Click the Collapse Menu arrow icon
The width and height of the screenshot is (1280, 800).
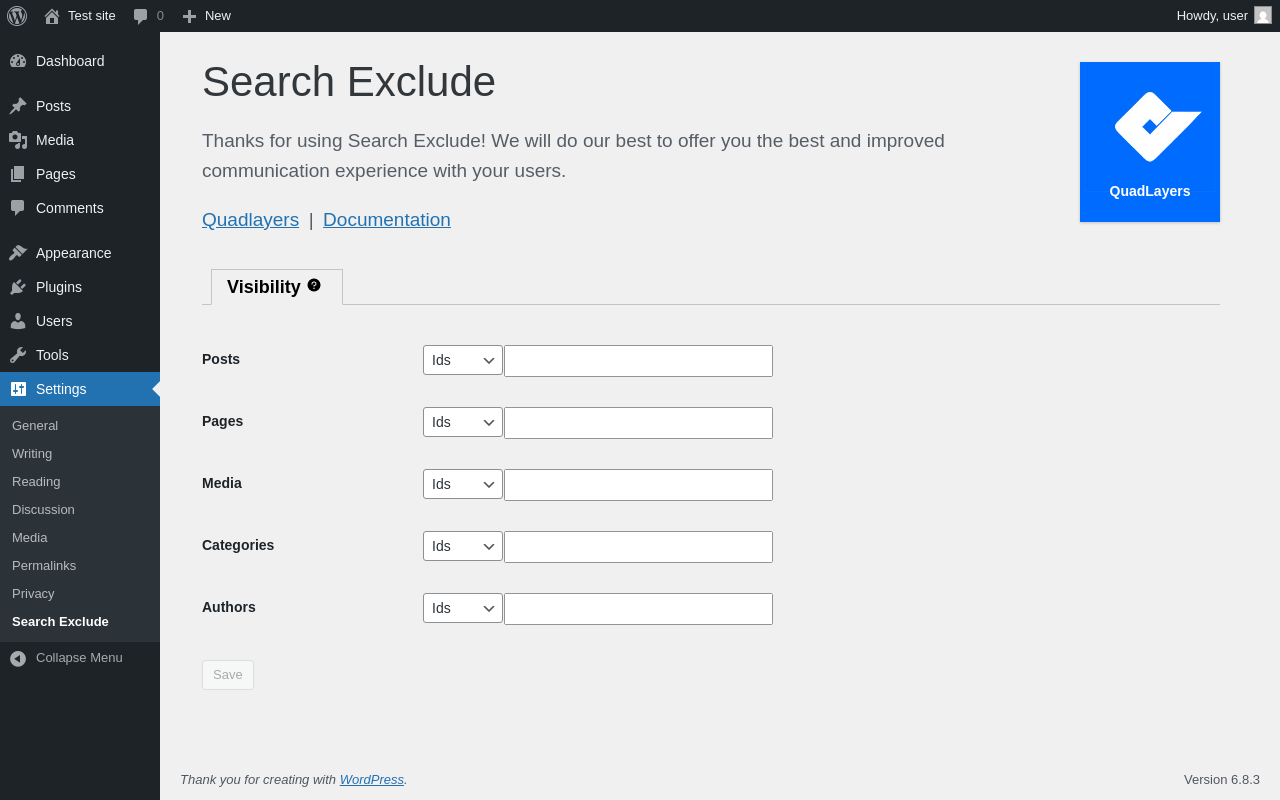[x=18, y=658]
